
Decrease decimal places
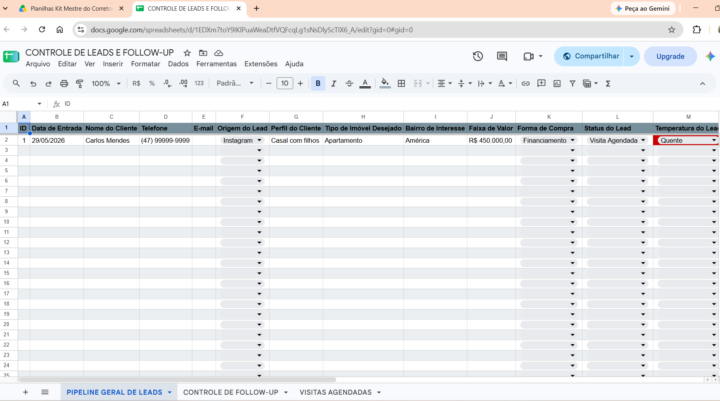tap(167, 84)
